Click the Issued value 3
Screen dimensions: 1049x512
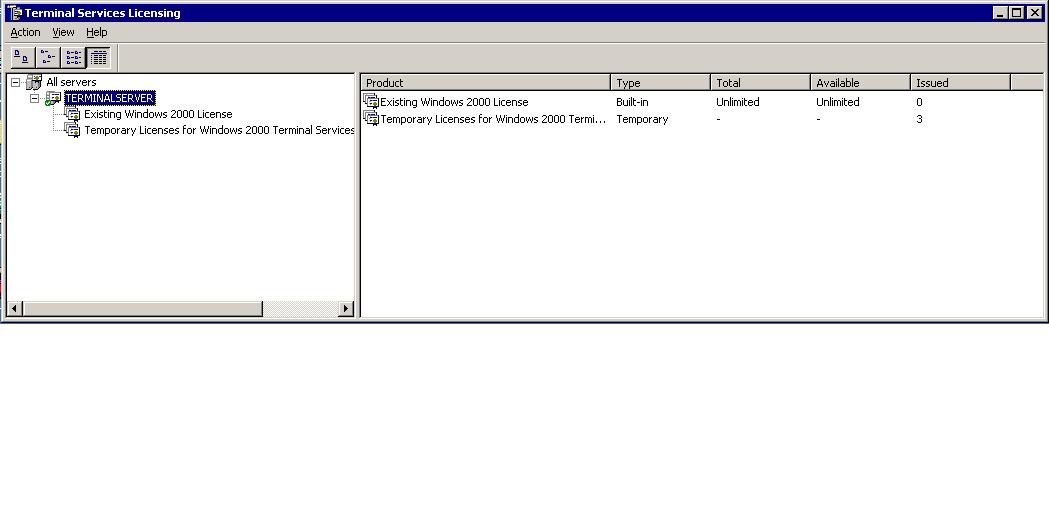919,119
